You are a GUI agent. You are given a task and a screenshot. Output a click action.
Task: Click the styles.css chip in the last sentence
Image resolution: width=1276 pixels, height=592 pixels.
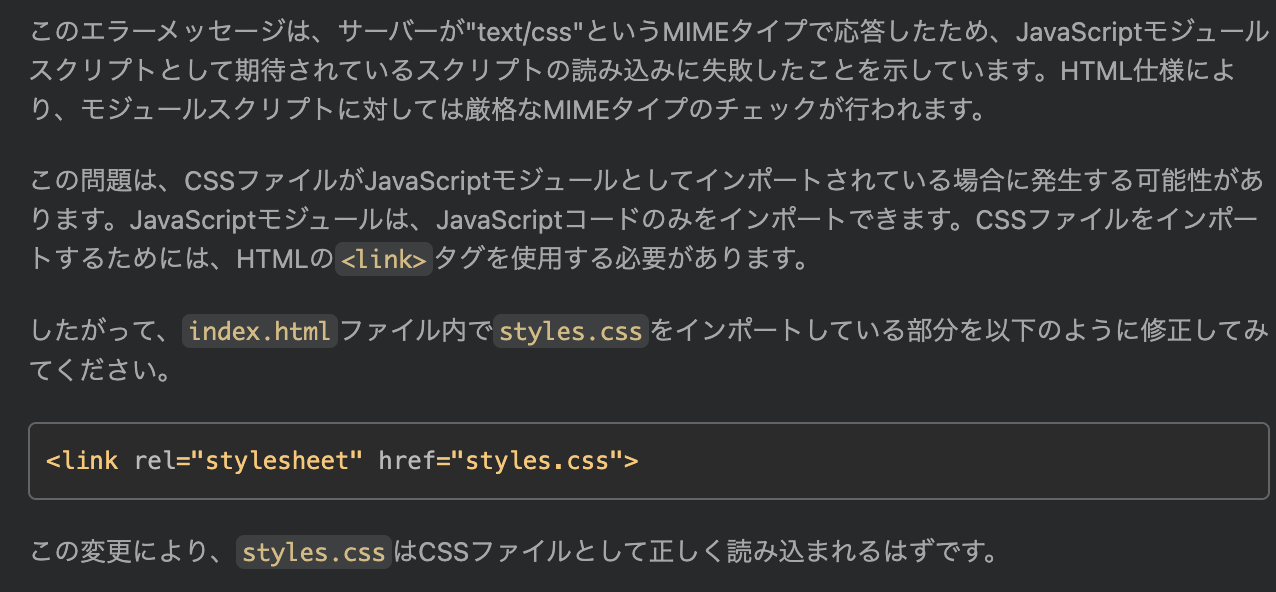click(x=313, y=551)
